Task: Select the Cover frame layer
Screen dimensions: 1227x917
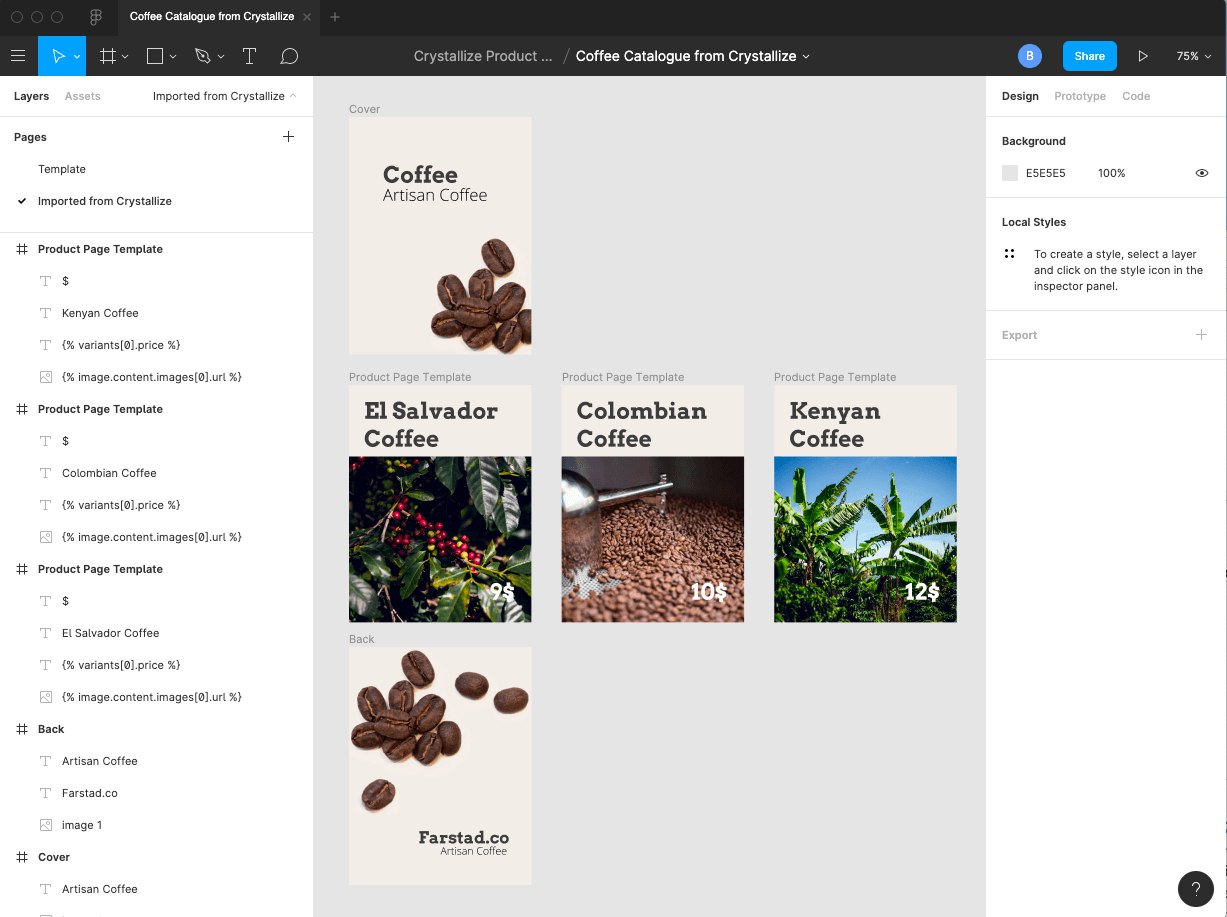Action: click(54, 857)
